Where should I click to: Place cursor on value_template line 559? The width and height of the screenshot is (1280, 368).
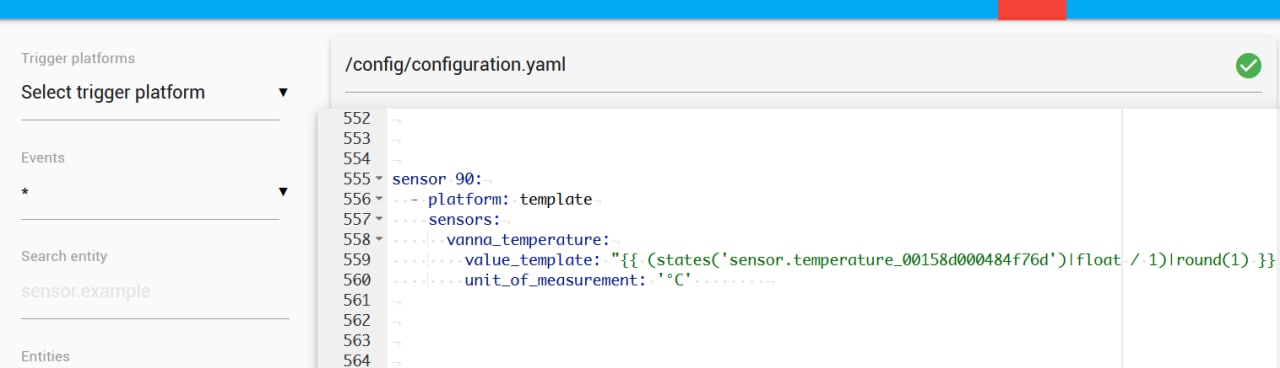(x=830, y=260)
